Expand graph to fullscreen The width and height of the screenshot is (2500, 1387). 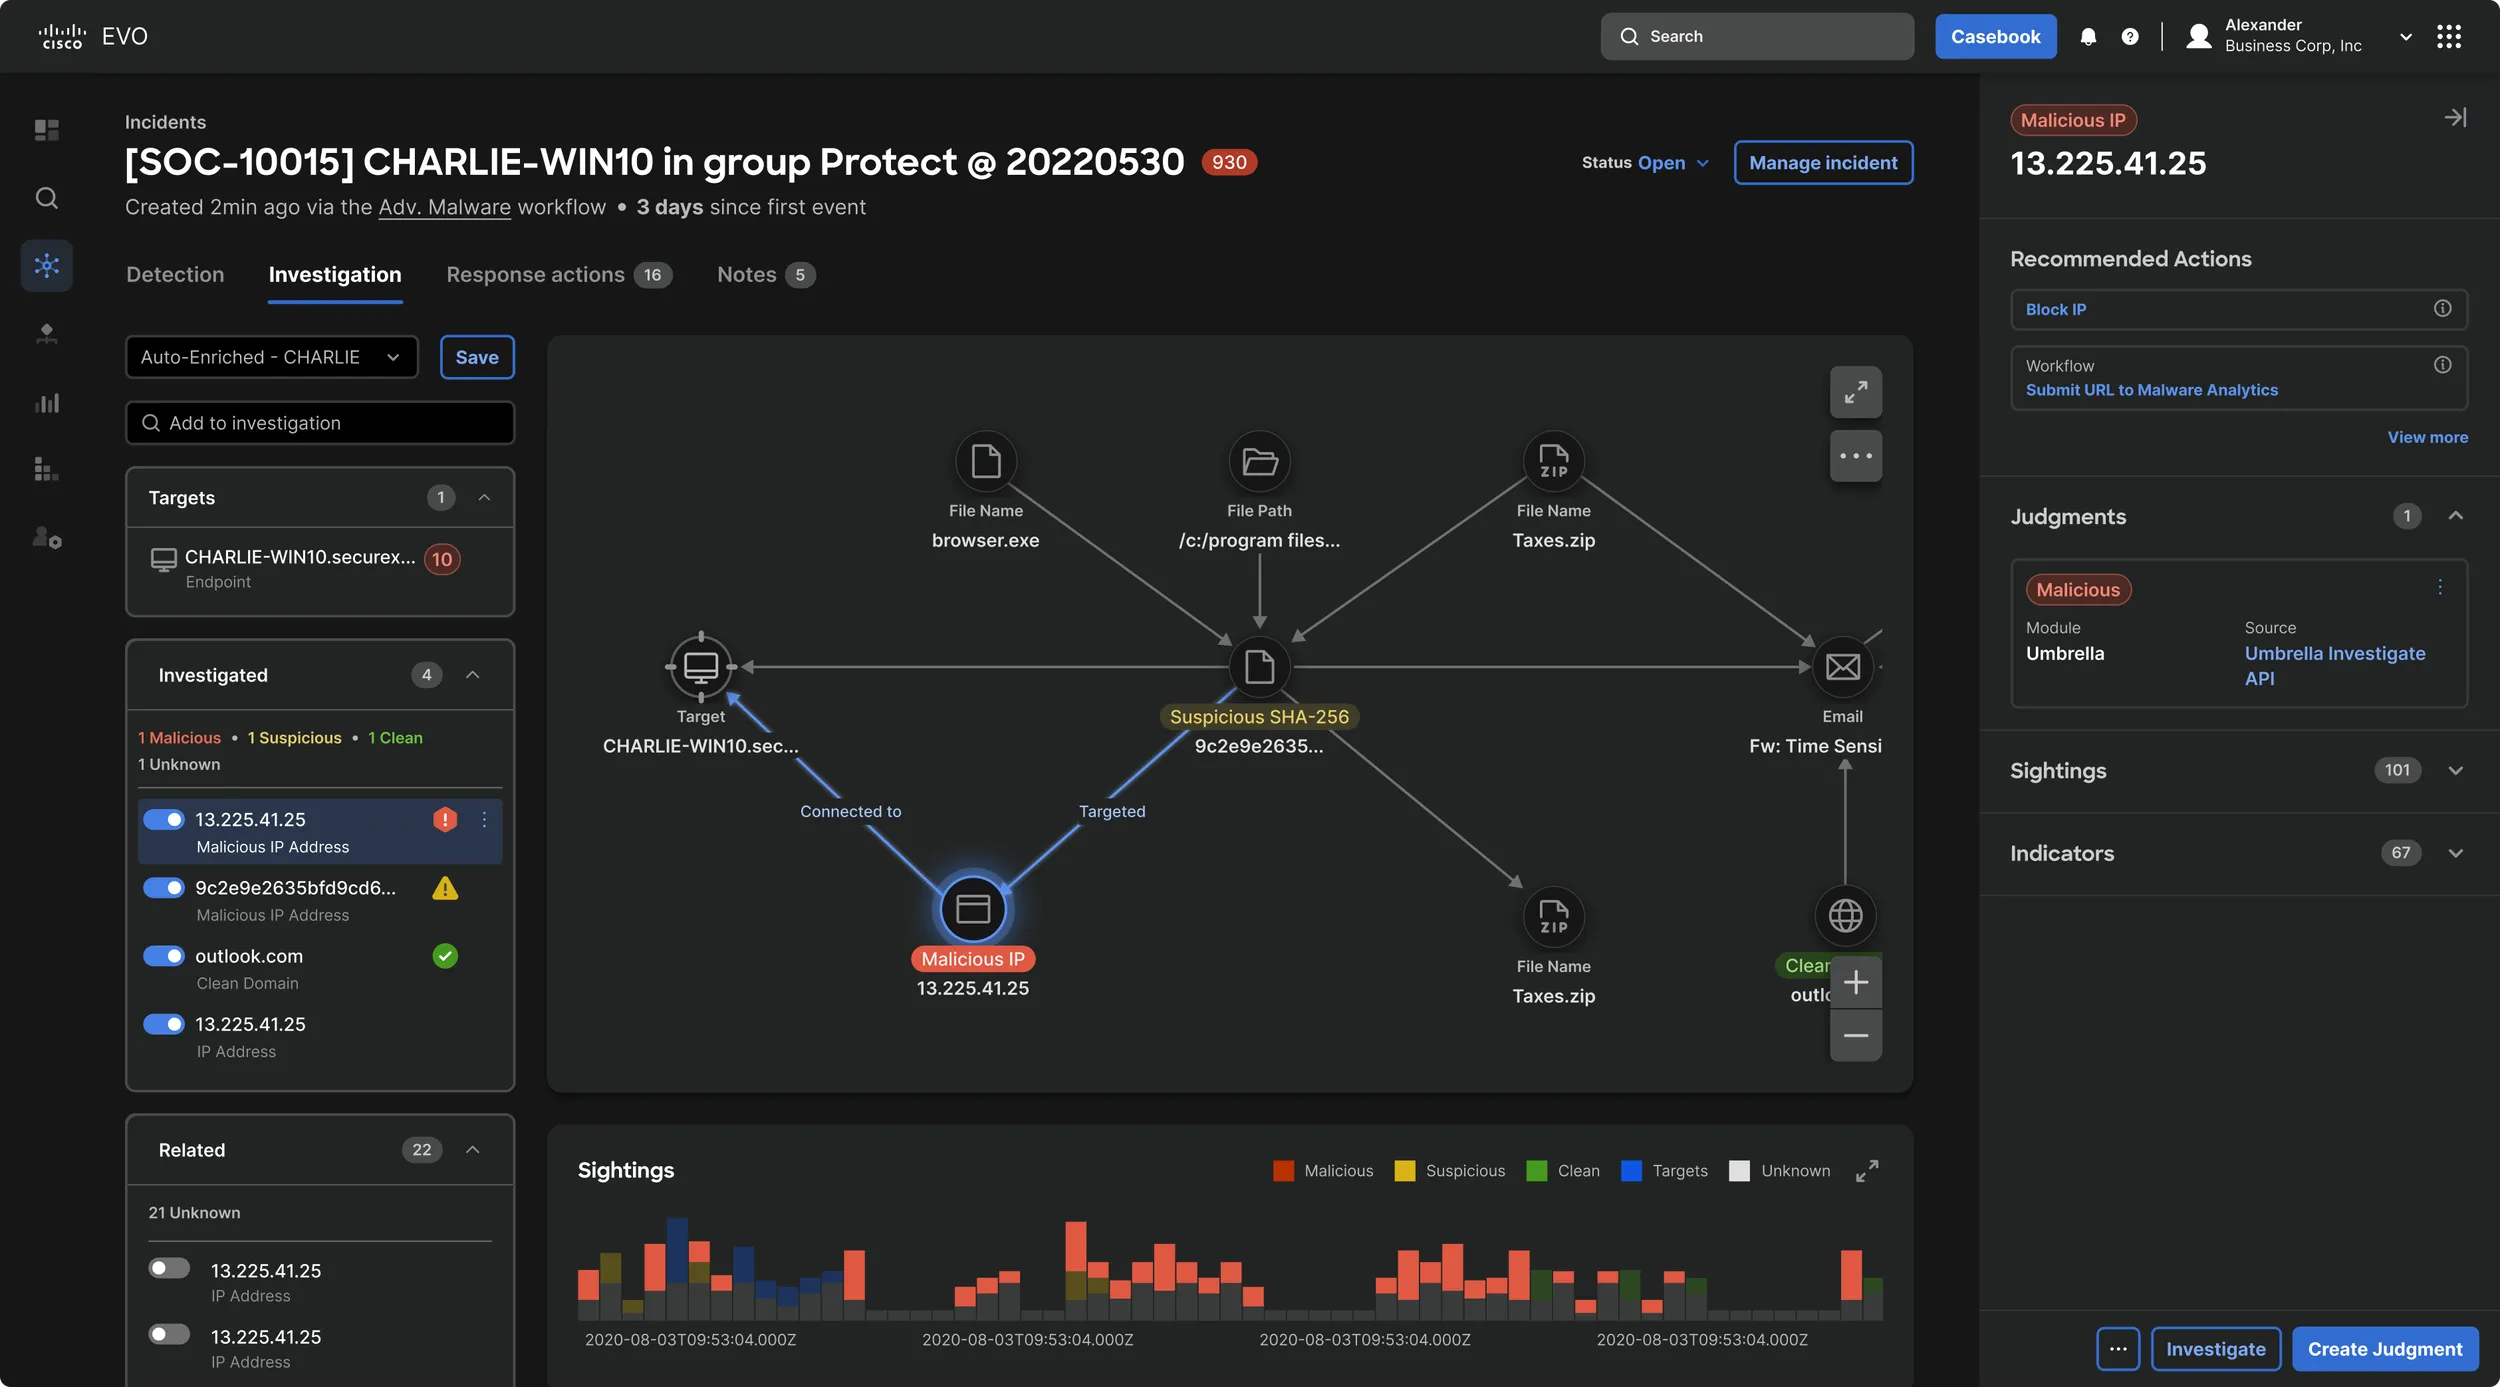click(x=1856, y=392)
